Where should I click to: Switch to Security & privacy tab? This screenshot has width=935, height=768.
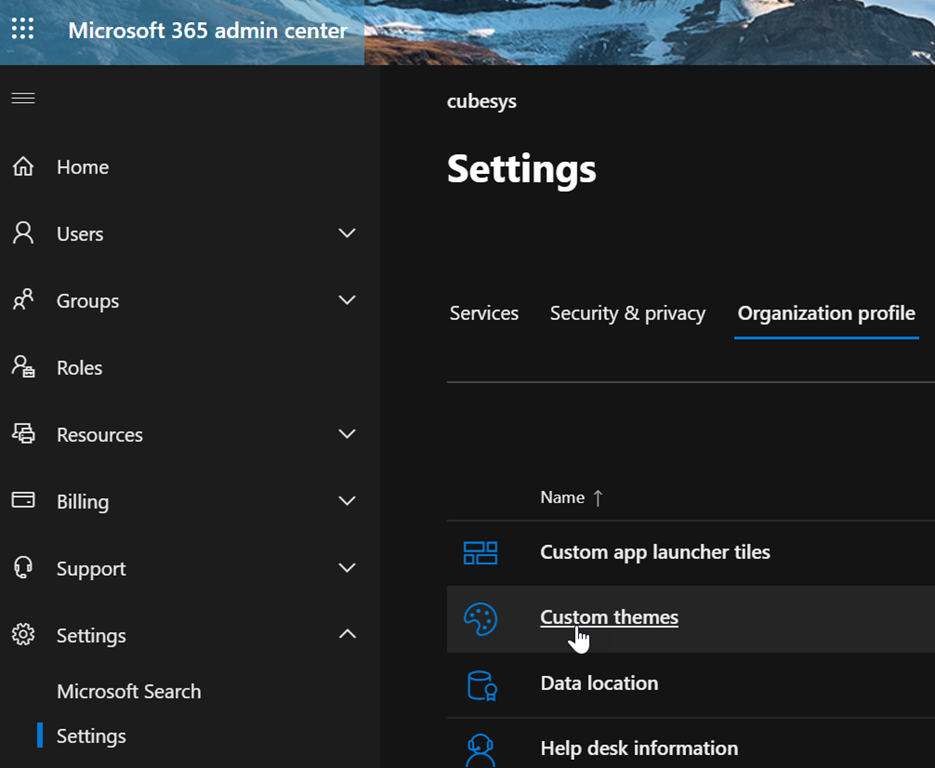[627, 313]
